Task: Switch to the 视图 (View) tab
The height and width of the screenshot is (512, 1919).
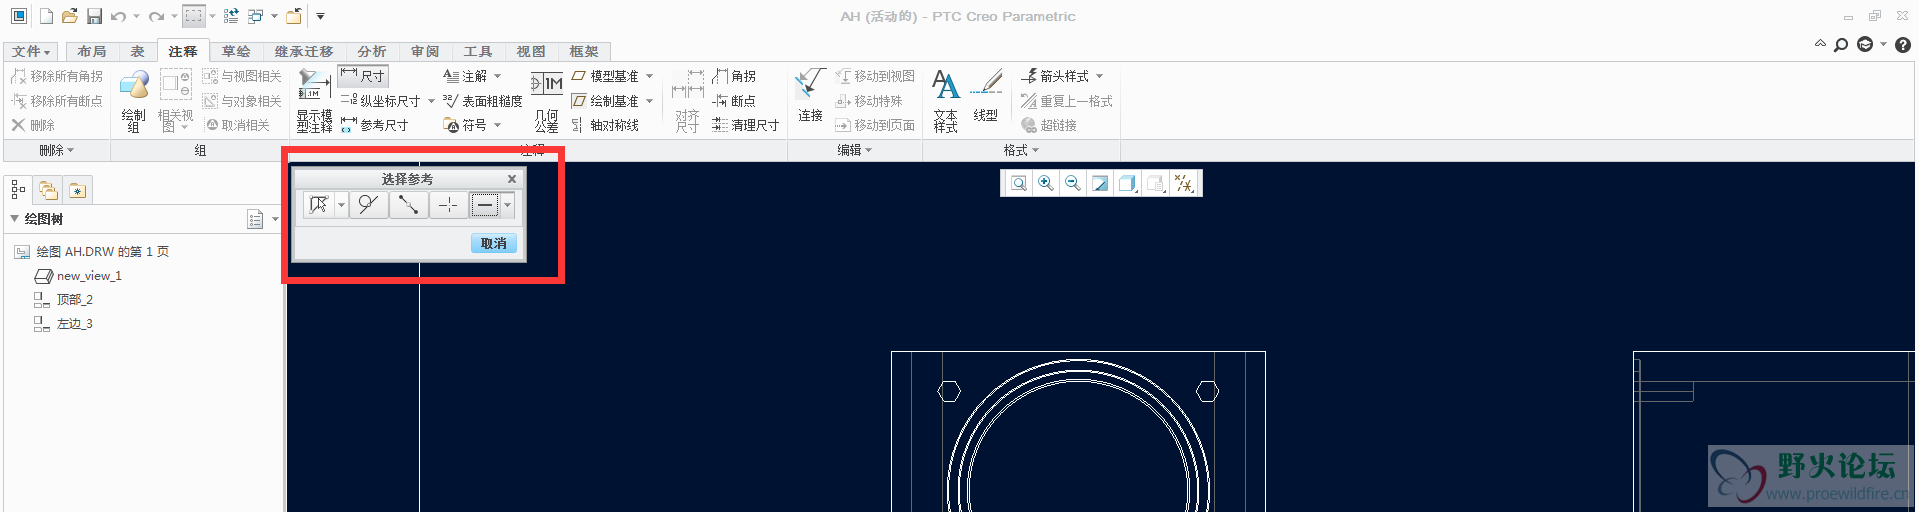Action: pos(531,51)
